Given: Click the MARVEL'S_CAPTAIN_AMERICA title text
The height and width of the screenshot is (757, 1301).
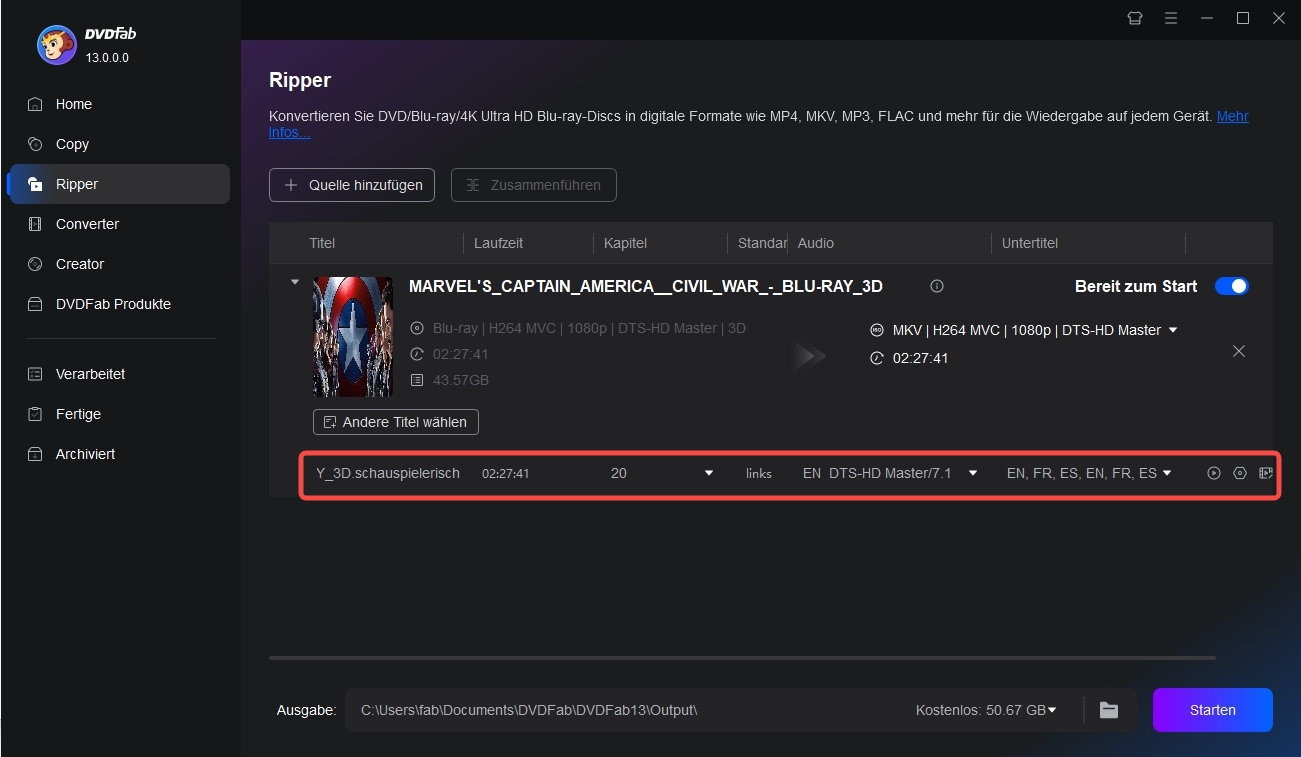Looking at the screenshot, I should tap(646, 286).
